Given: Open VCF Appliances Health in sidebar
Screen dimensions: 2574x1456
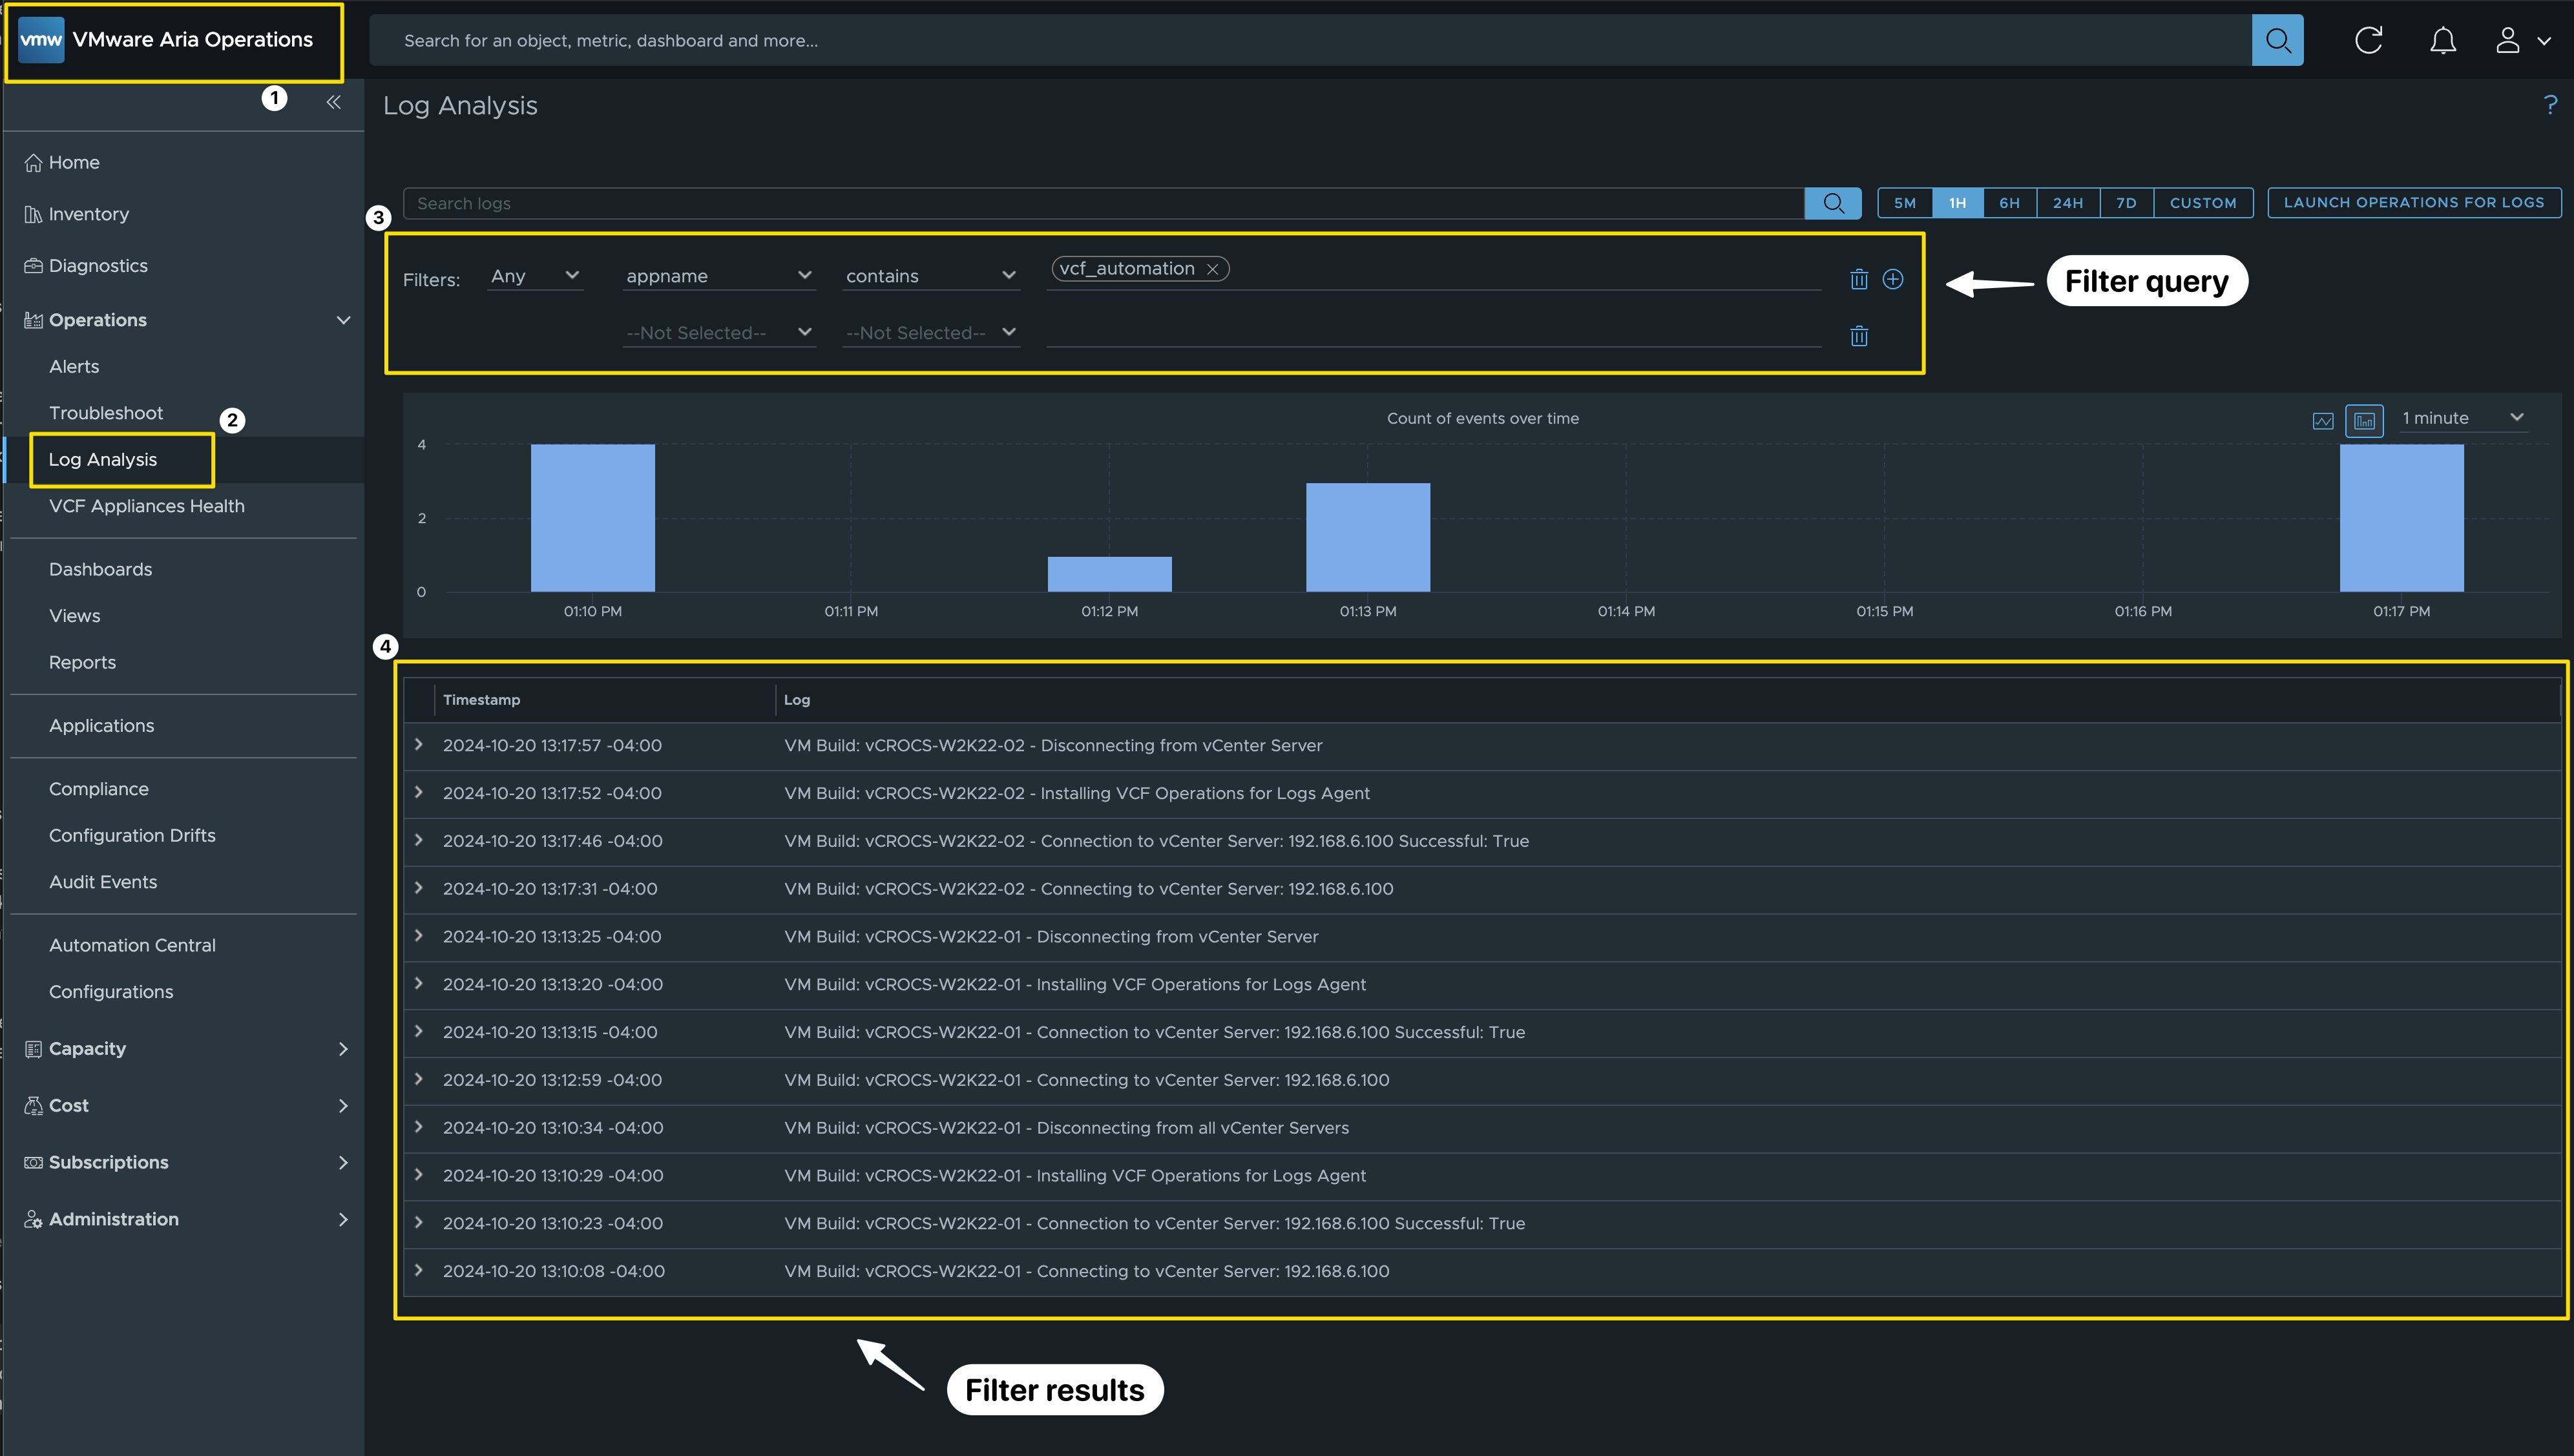Looking at the screenshot, I should 146,506.
